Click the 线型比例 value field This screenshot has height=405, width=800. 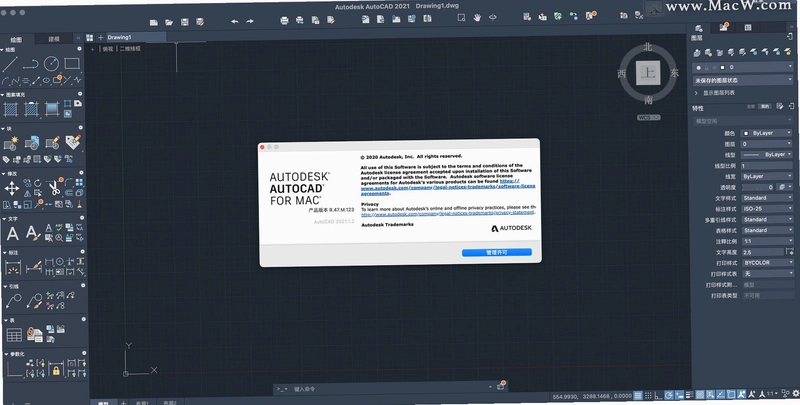click(767, 166)
